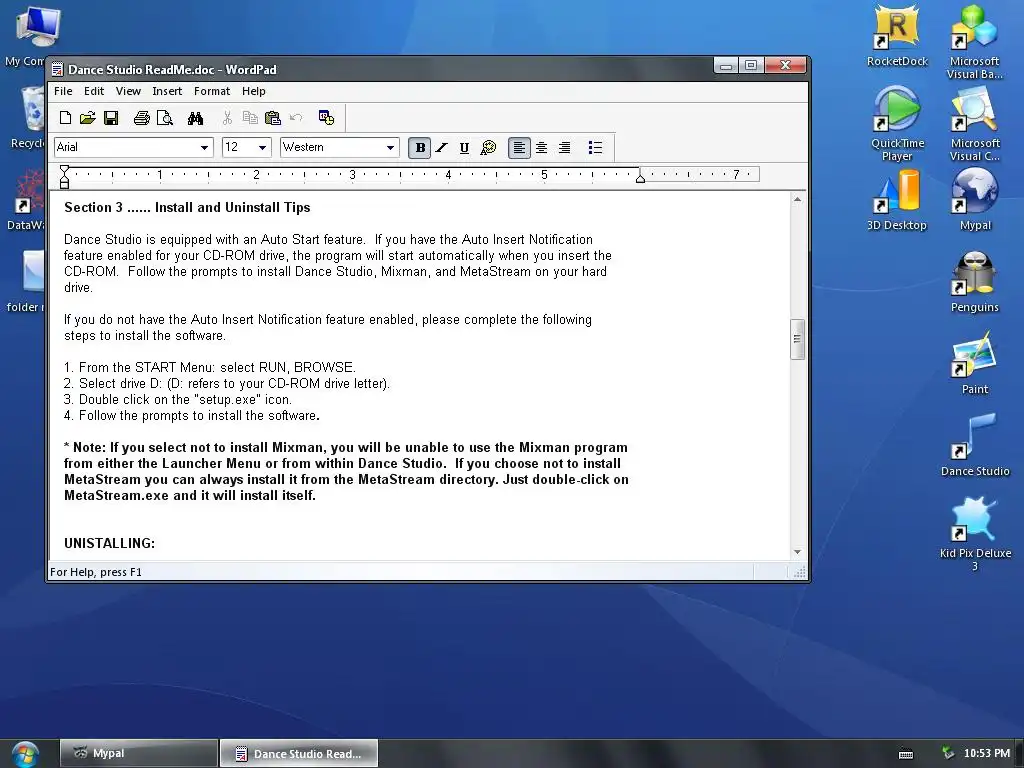The image size is (1024, 768).
Task: Click the Undo arrow icon
Action: (x=296, y=118)
